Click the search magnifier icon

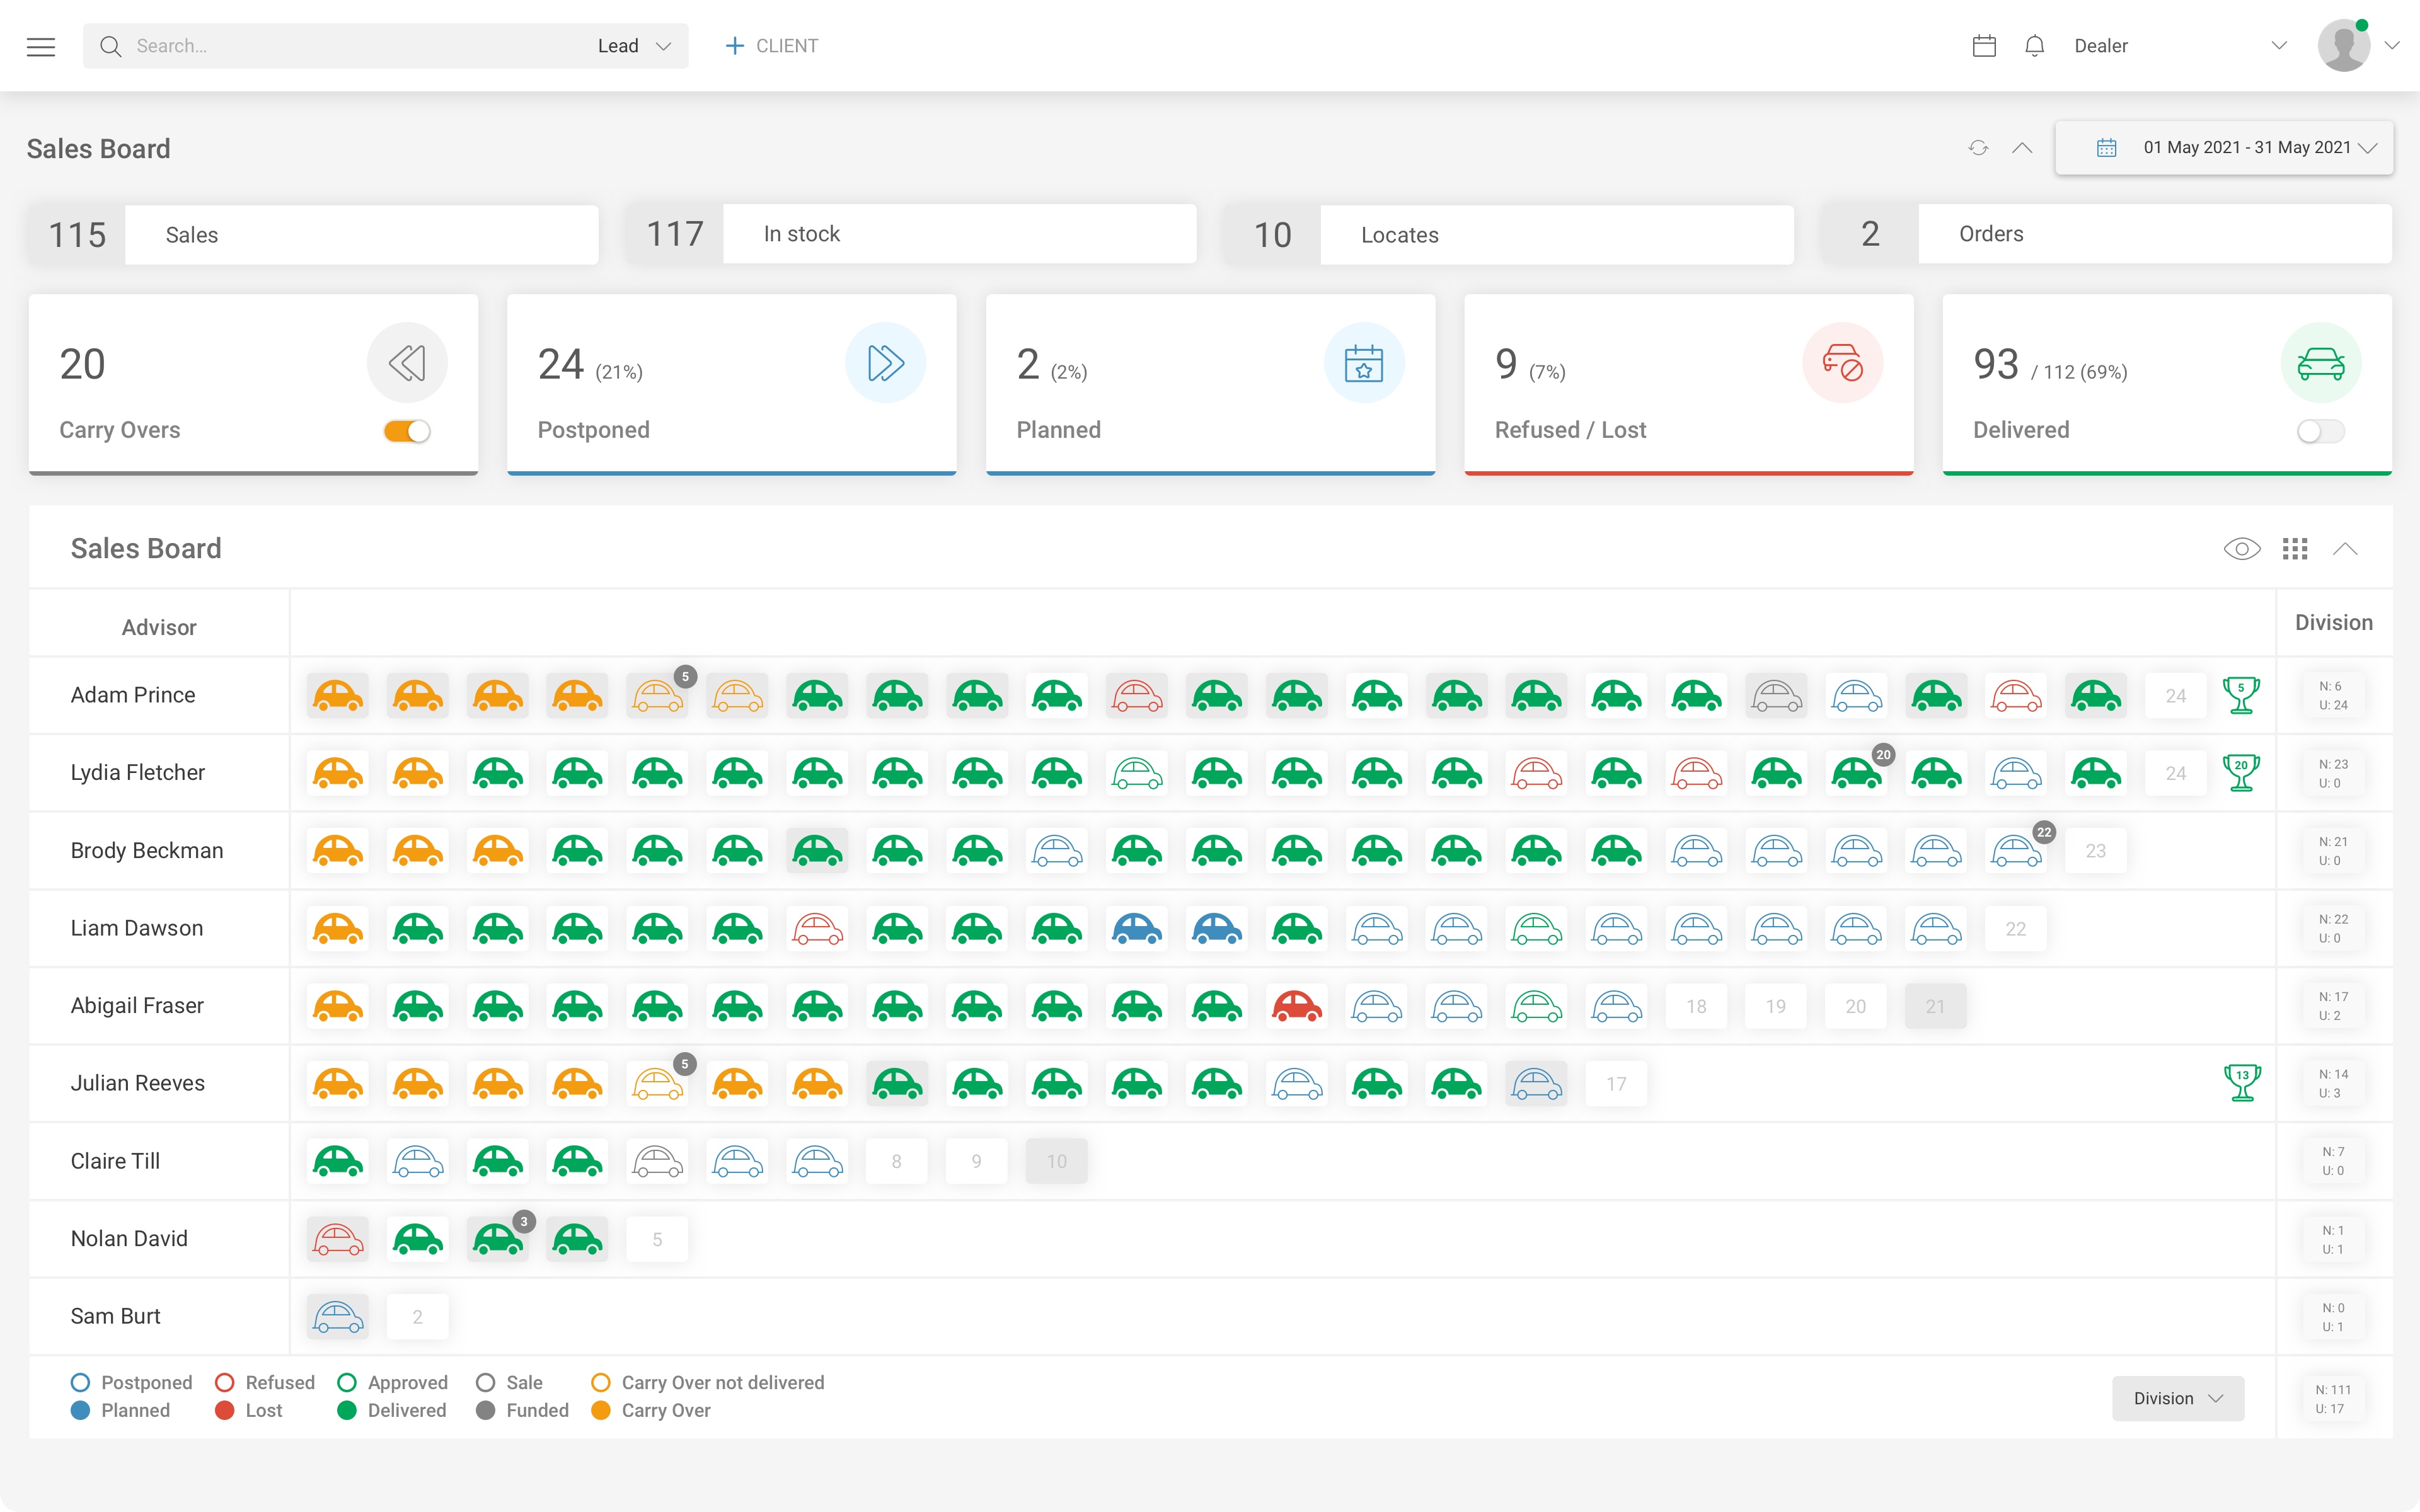(x=110, y=46)
